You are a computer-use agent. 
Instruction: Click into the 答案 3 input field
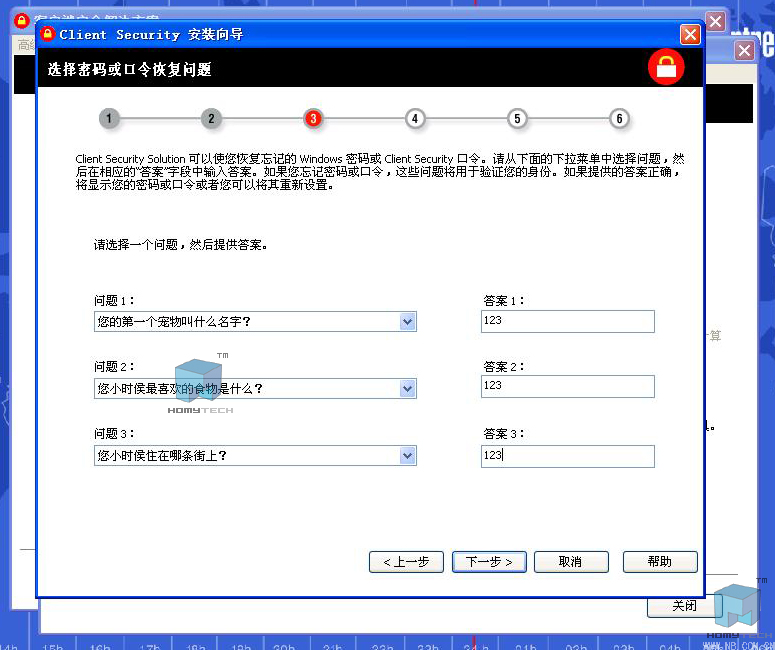tap(567, 456)
